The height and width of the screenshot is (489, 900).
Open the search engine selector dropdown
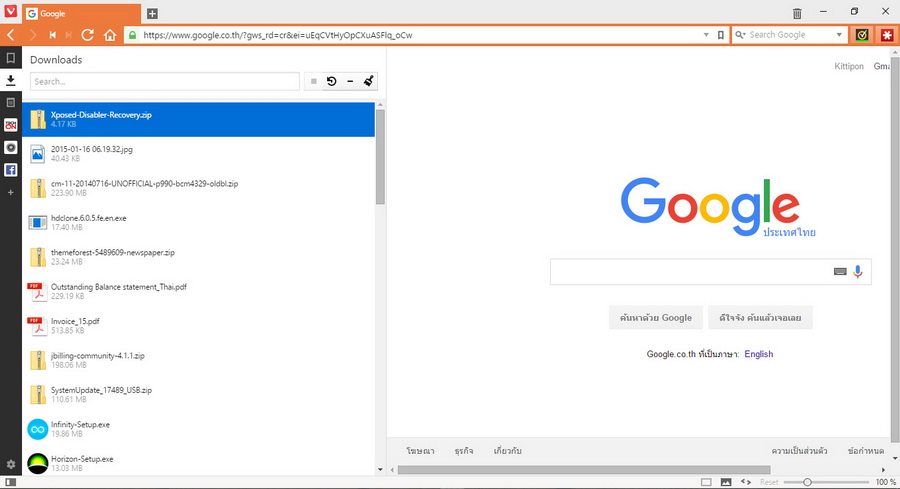[740, 35]
